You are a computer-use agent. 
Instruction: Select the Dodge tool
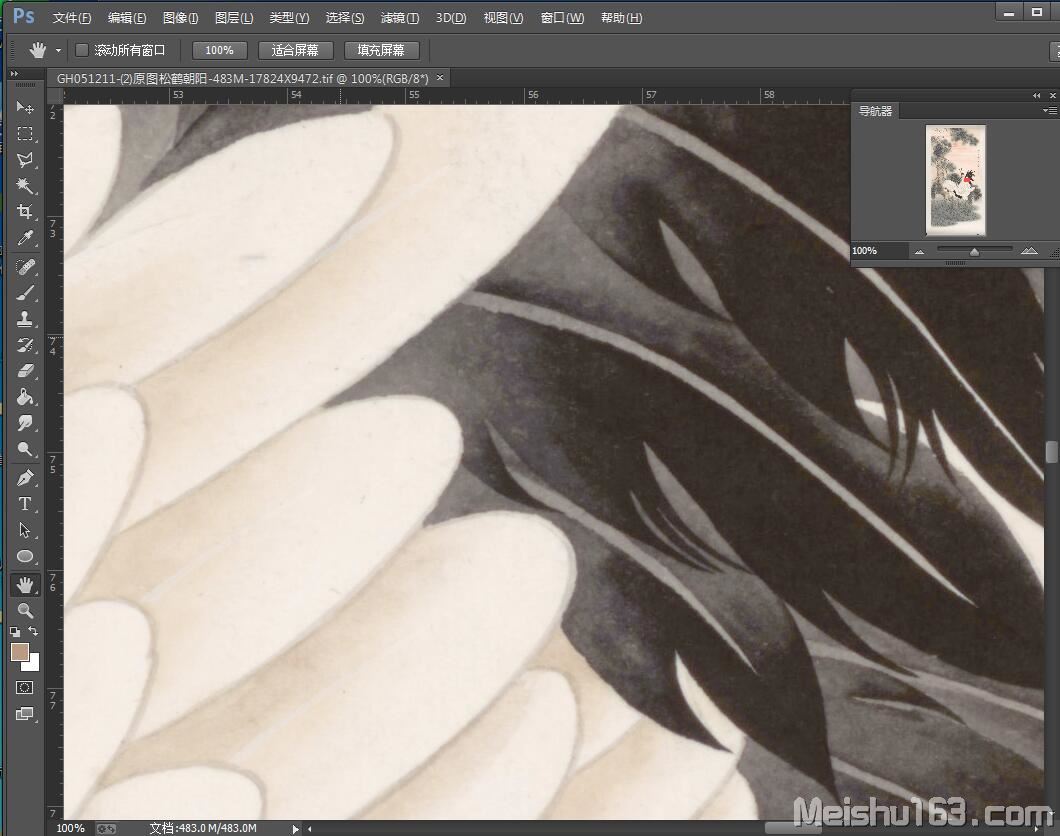(25, 449)
